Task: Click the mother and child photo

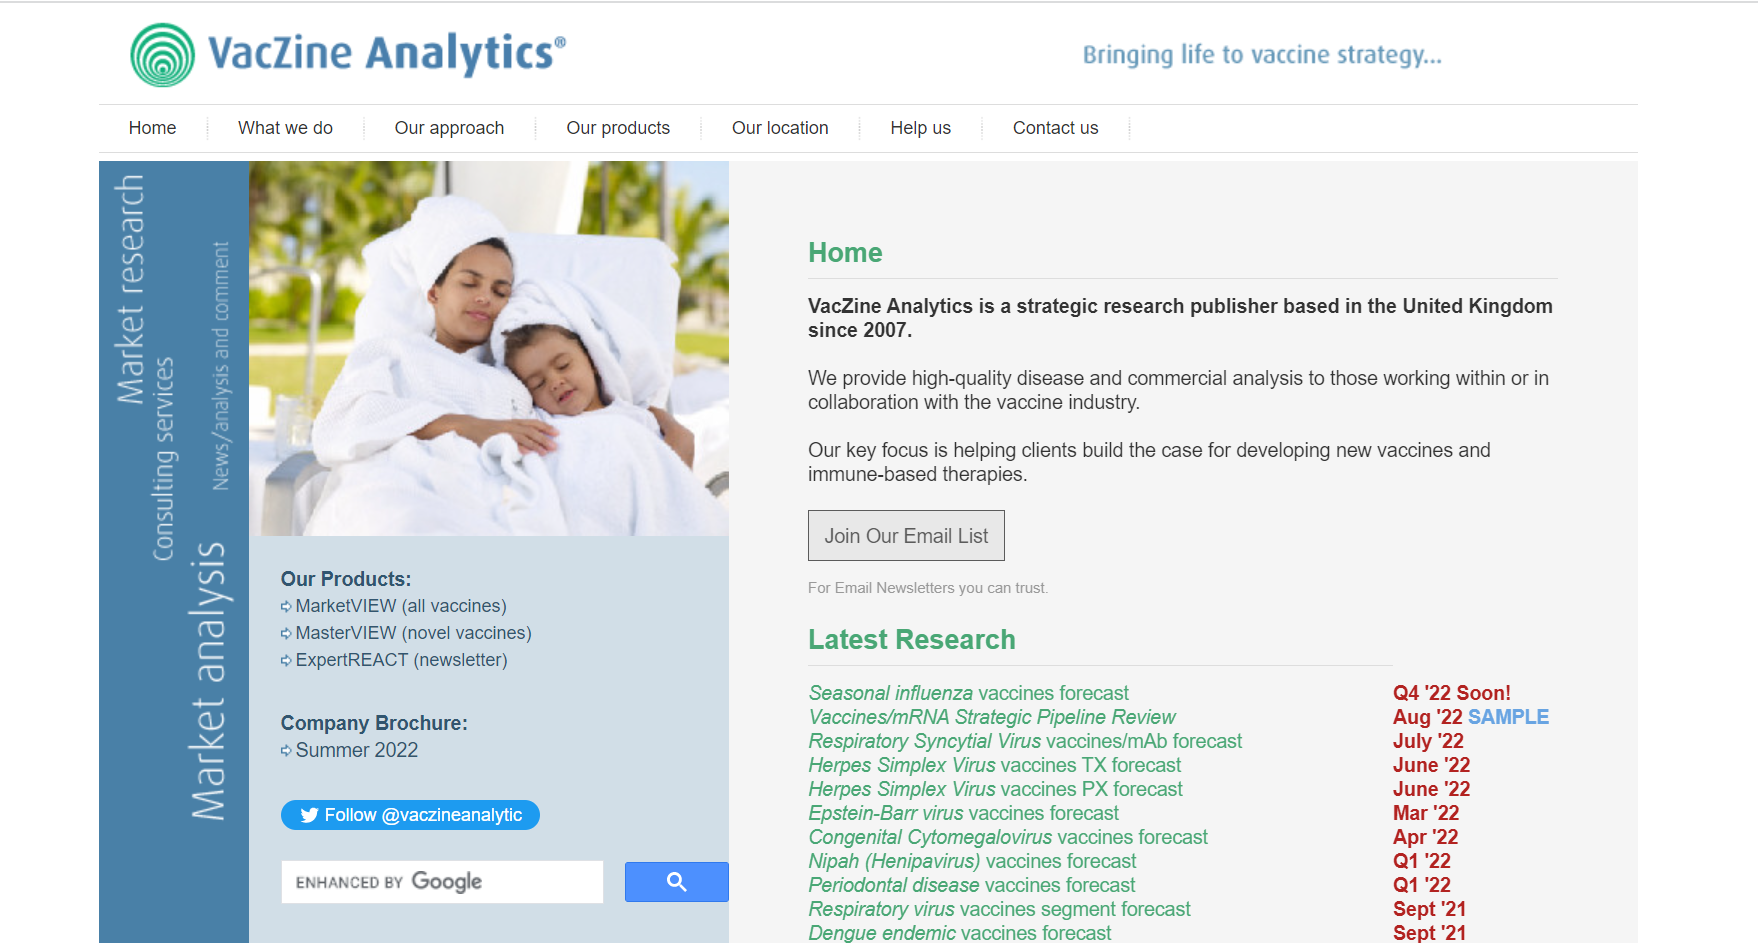Action: [489, 348]
